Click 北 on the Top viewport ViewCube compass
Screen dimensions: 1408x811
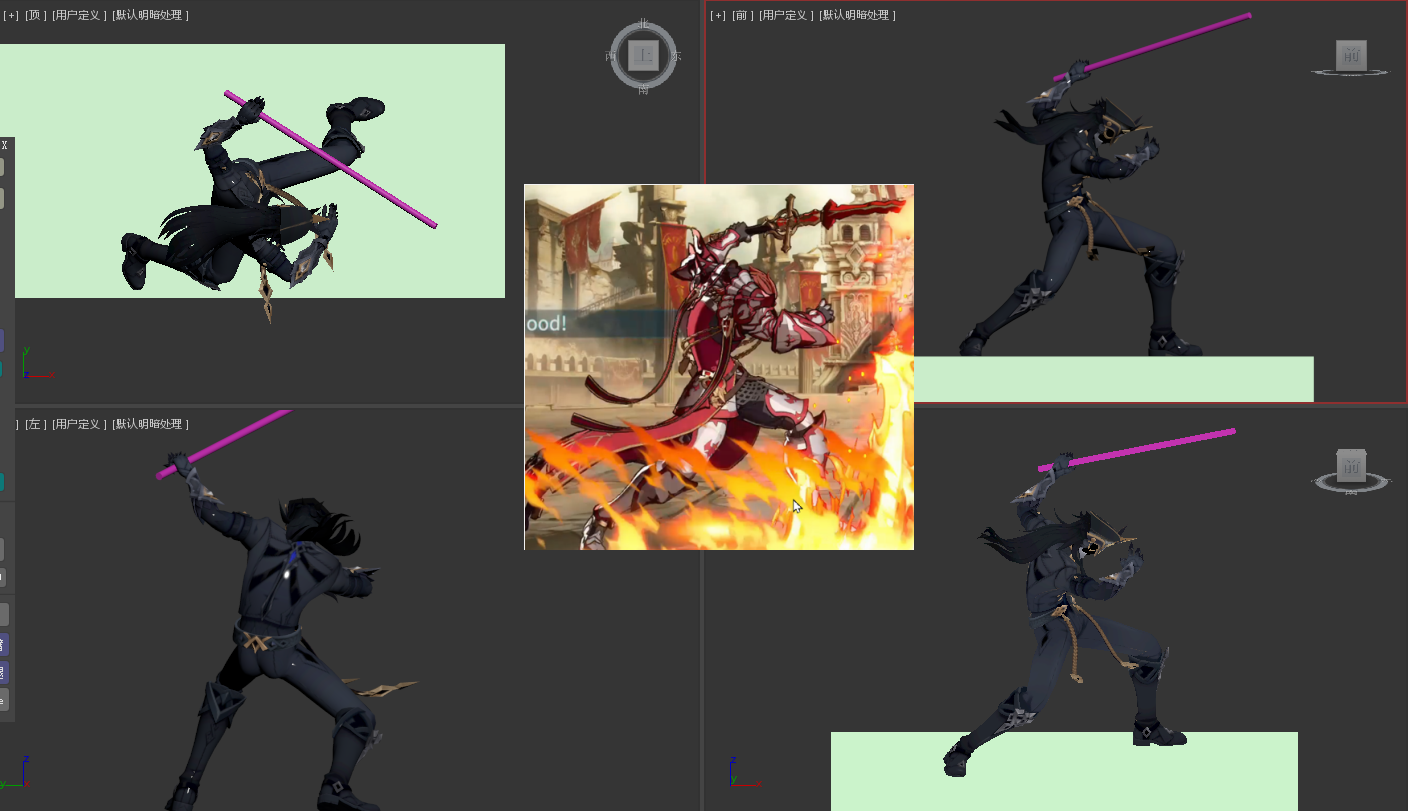(643, 23)
